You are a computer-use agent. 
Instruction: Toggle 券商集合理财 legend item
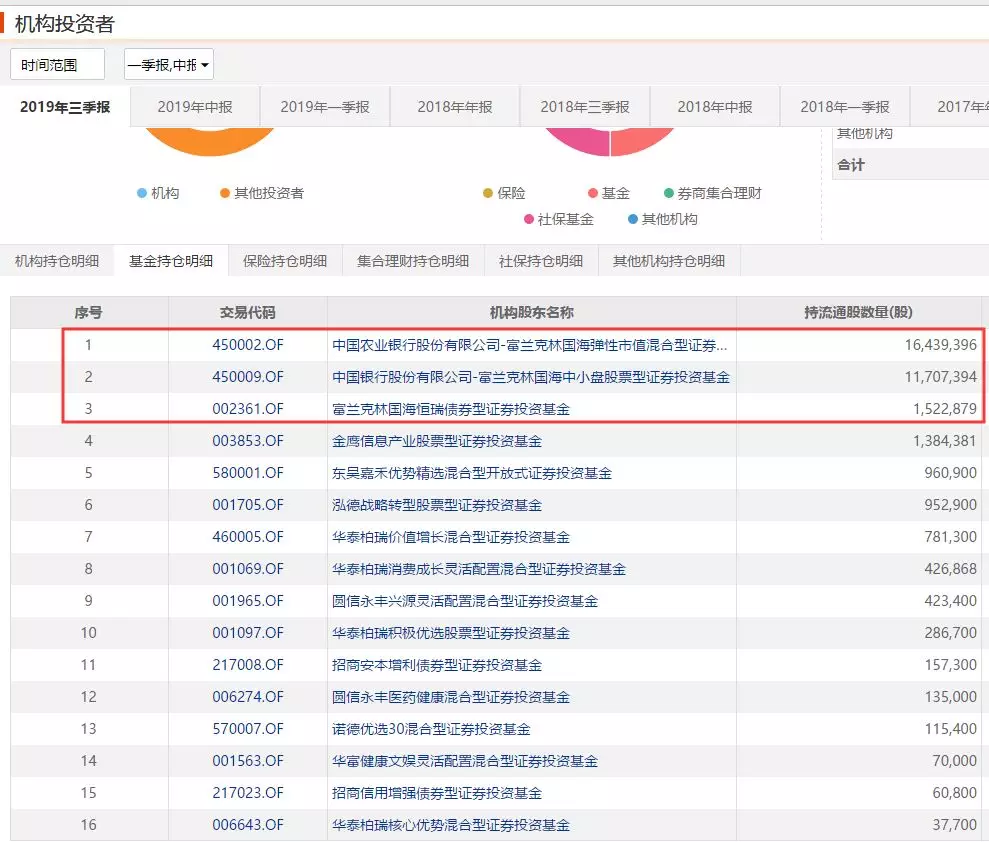pyautogui.click(x=669, y=193)
